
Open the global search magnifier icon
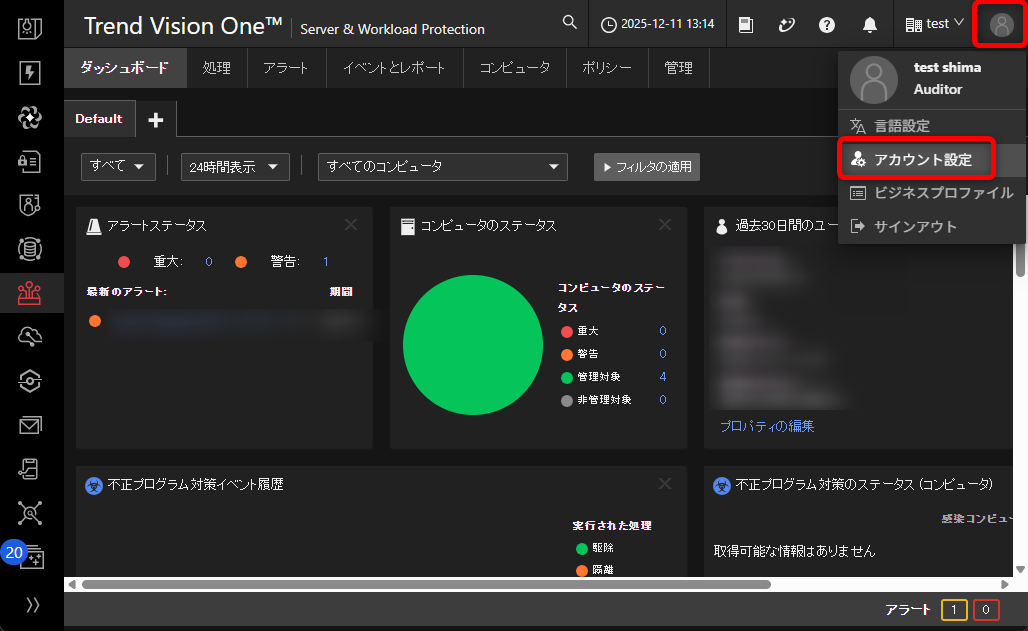click(569, 22)
